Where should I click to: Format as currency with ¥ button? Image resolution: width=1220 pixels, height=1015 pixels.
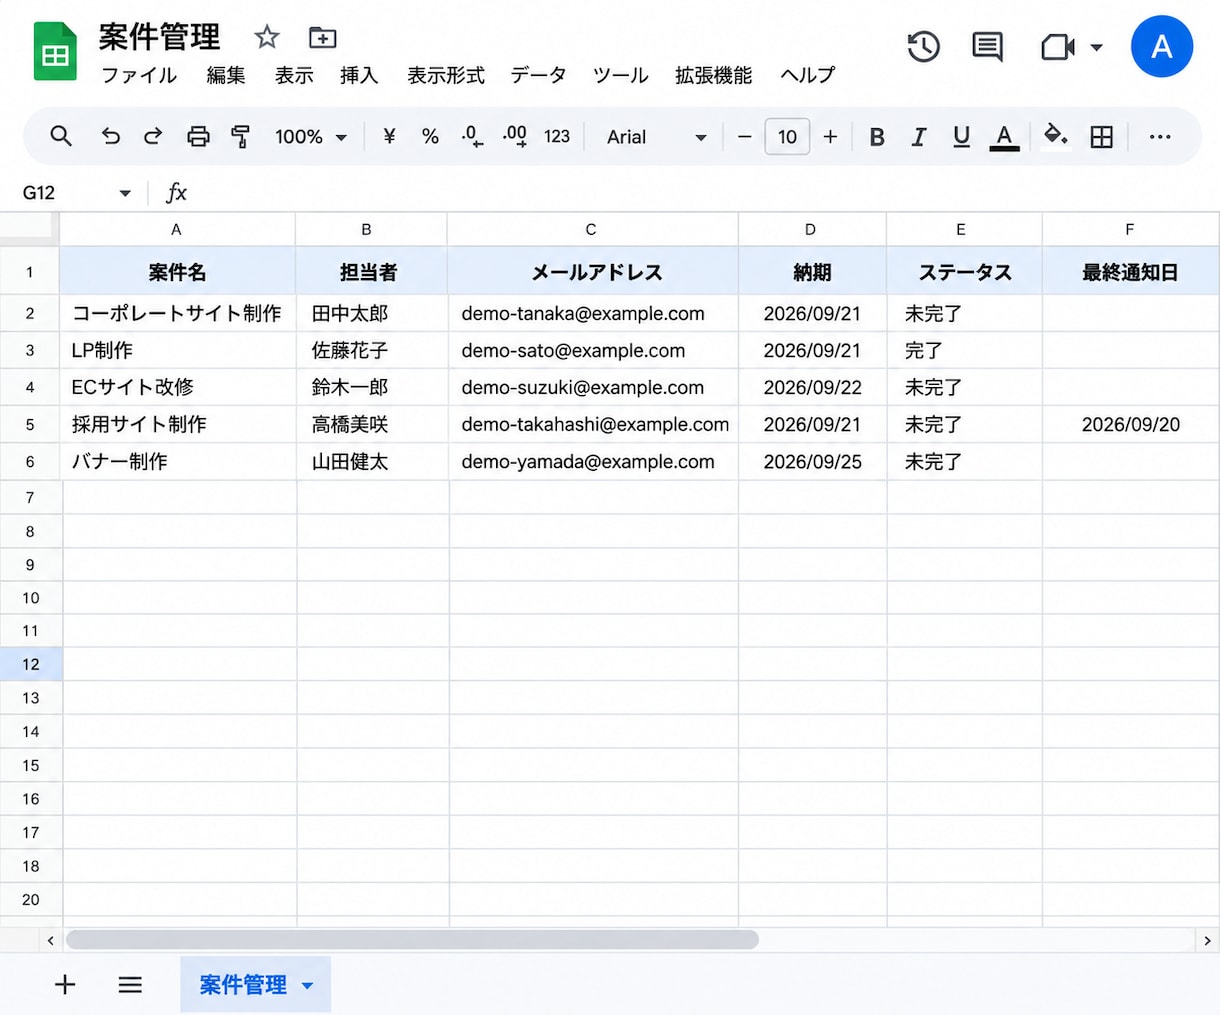pos(389,136)
